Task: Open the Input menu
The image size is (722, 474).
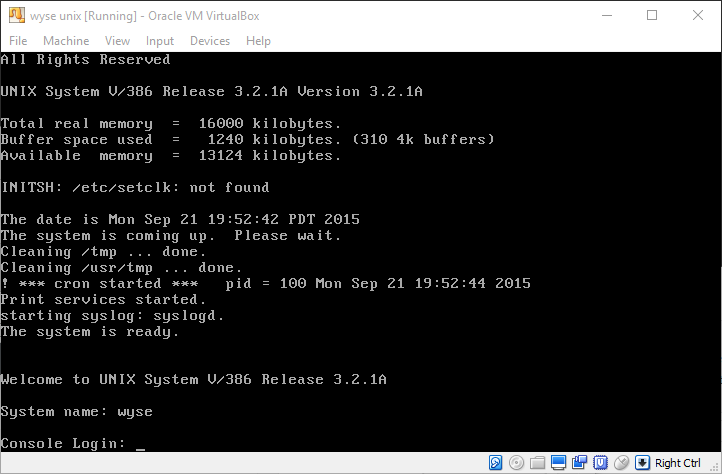Action: tap(160, 41)
